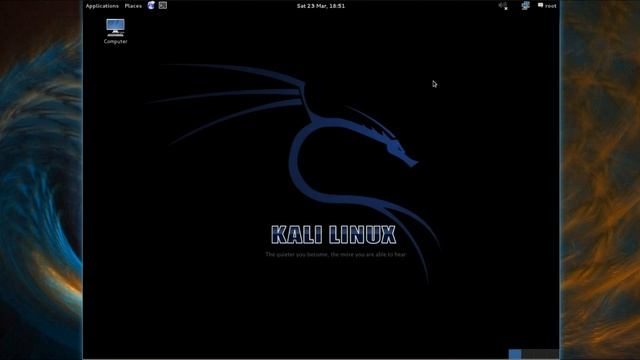Open the network connection icon
640x360 pixels.
[525, 5]
